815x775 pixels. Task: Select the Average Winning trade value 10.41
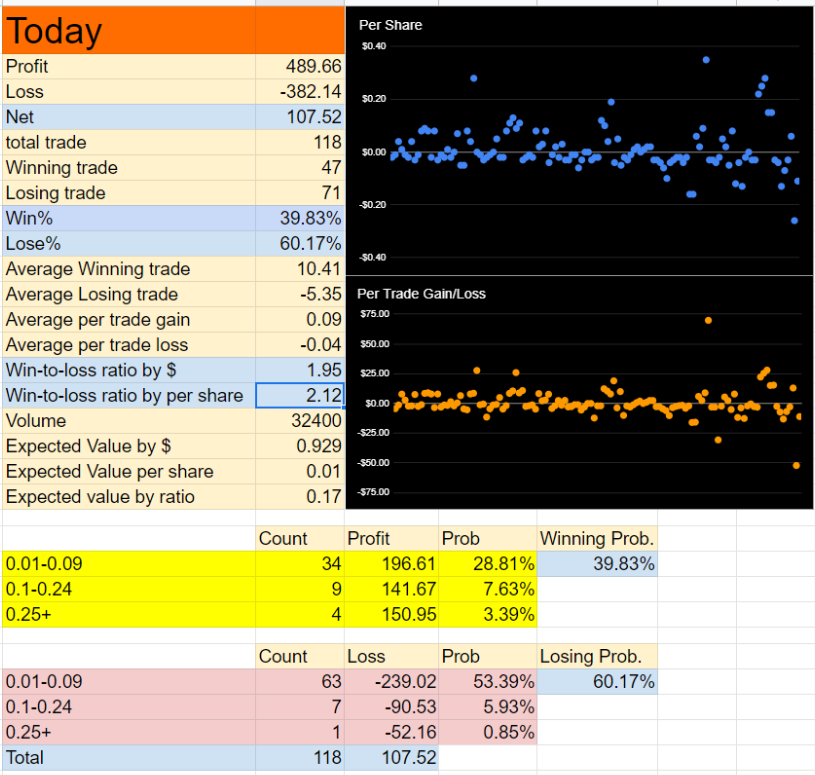pos(300,269)
